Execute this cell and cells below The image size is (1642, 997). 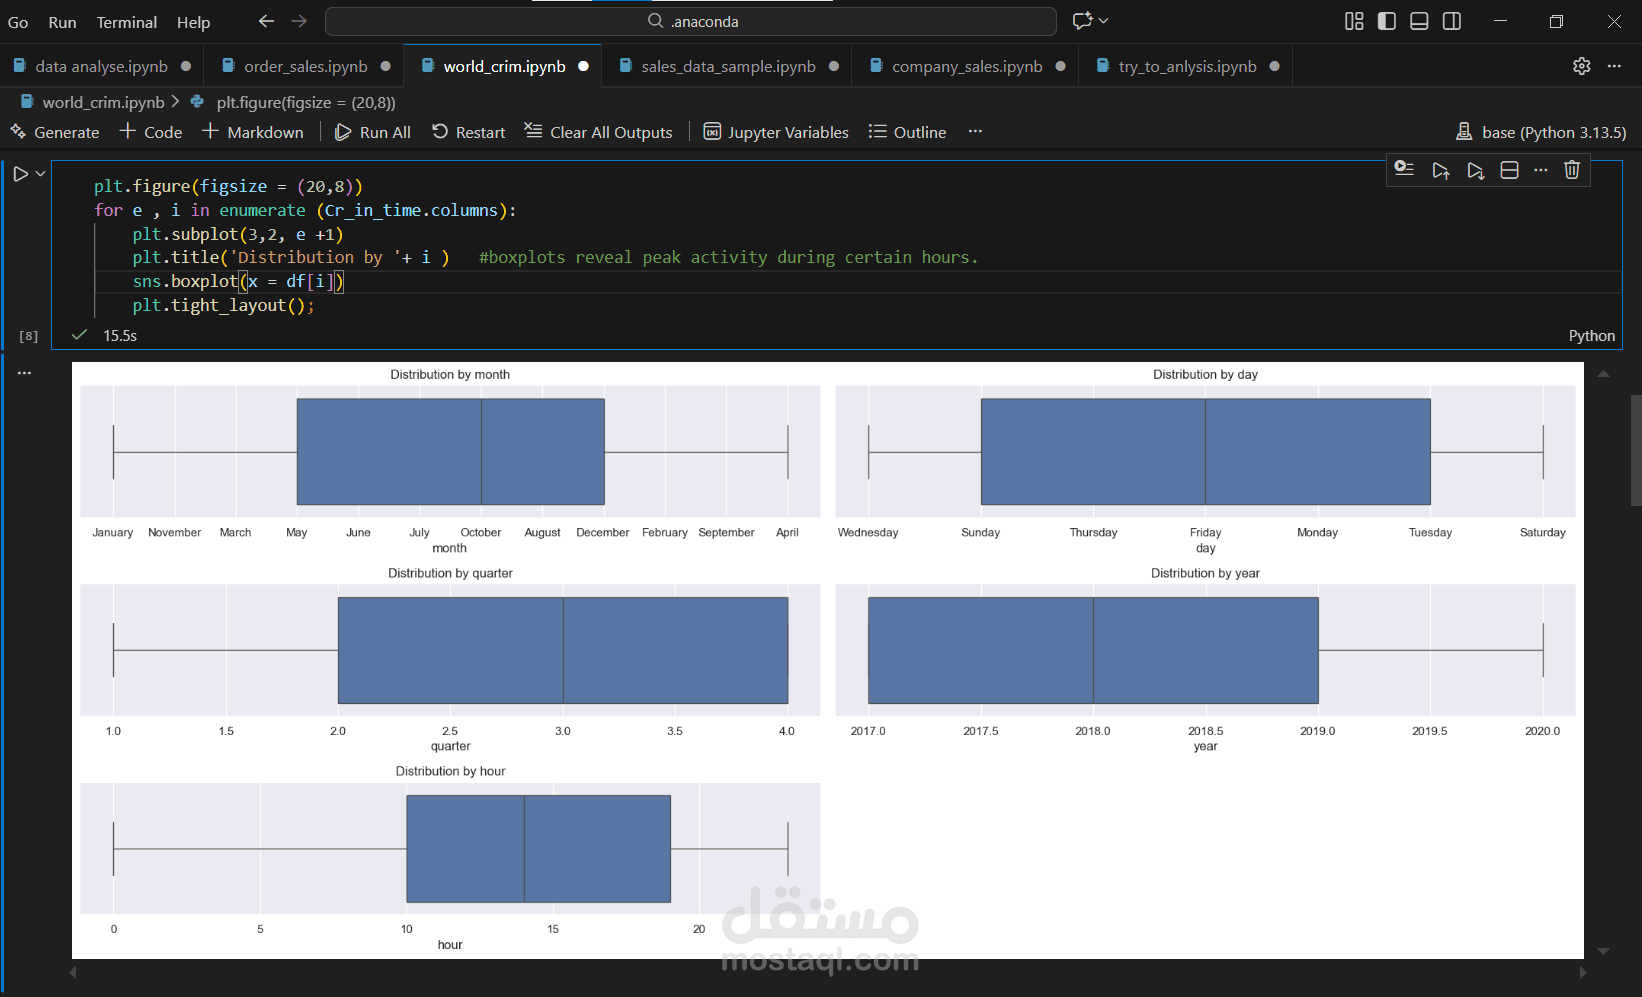click(1475, 170)
